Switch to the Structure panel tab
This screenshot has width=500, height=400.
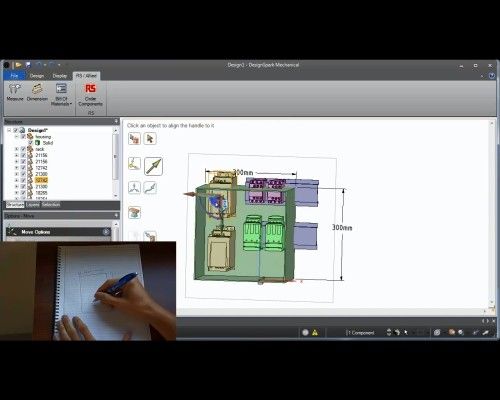[15, 205]
